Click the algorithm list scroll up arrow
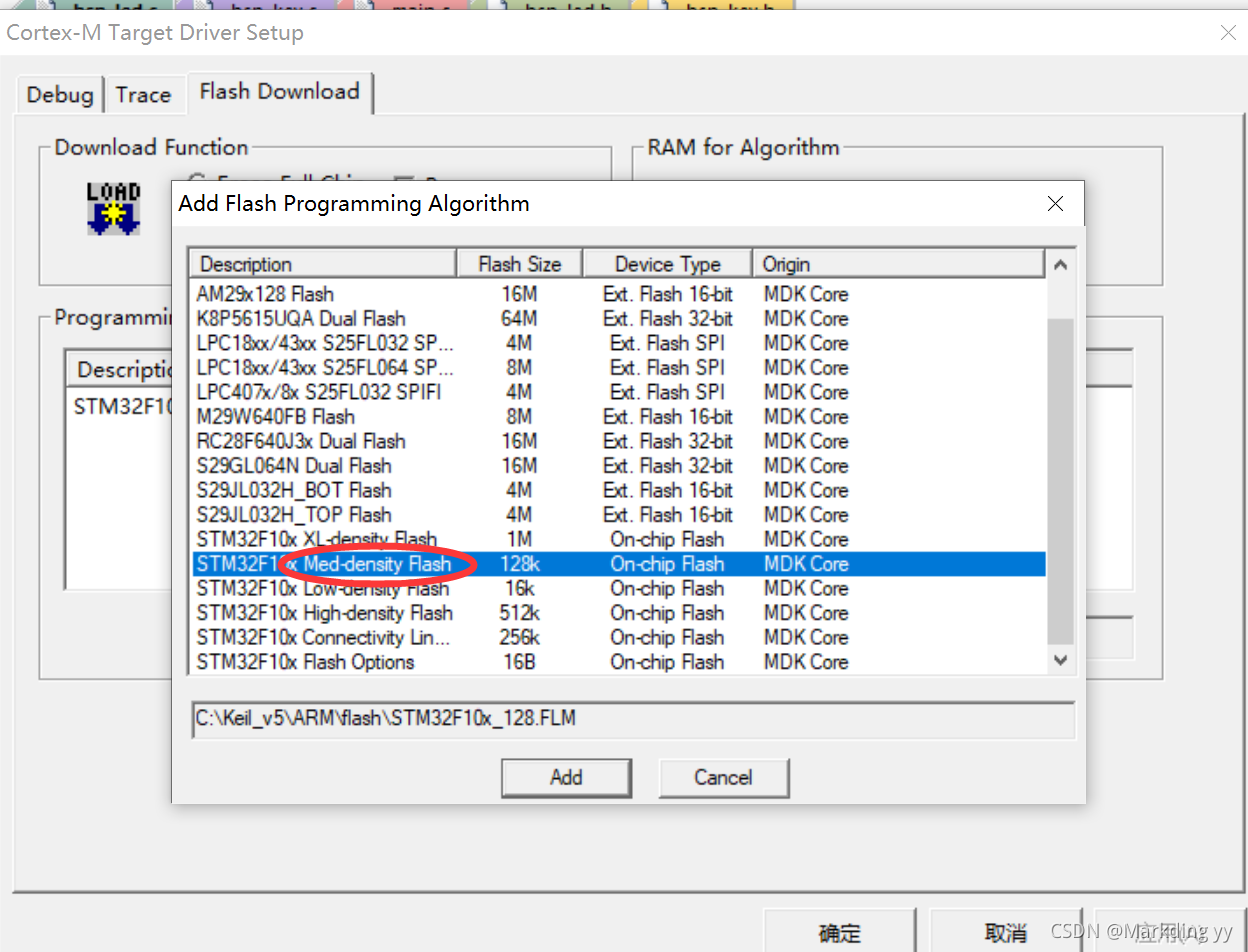The height and width of the screenshot is (952, 1248). (1061, 265)
